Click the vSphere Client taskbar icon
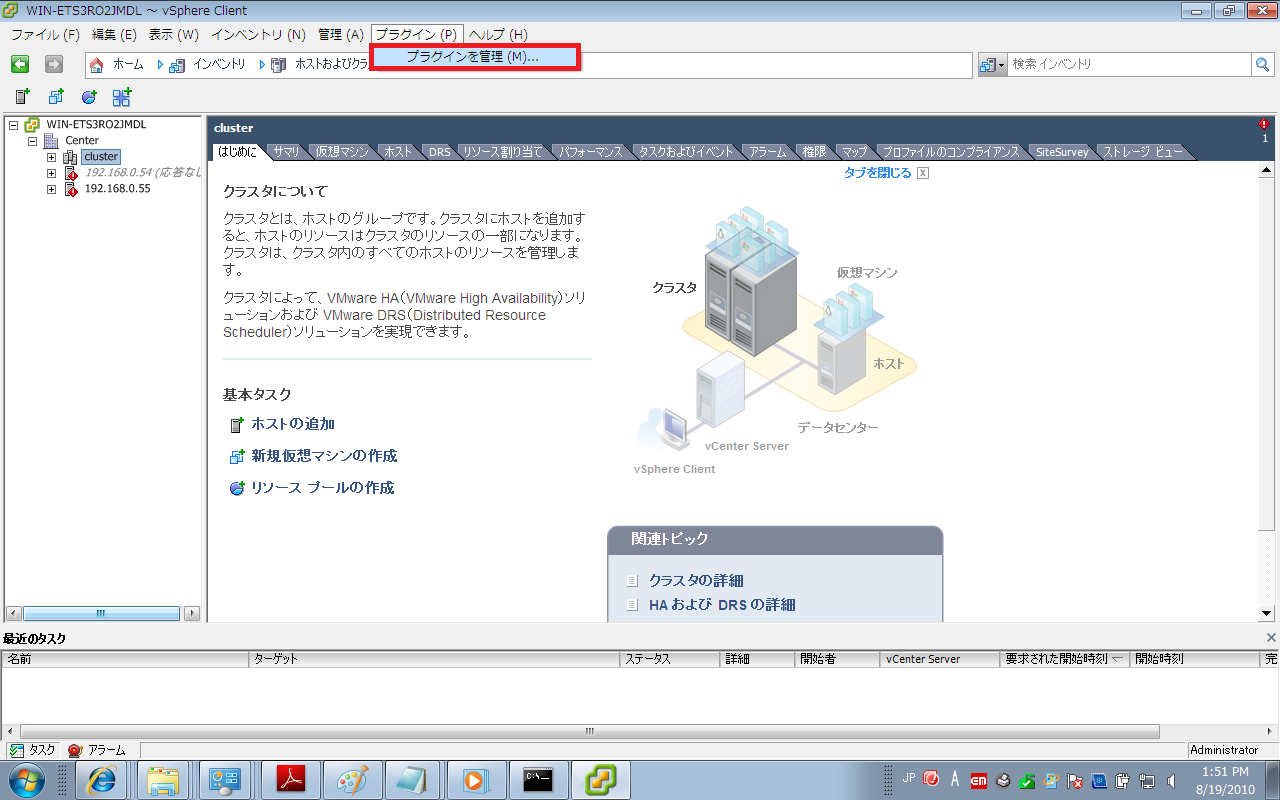The image size is (1280, 800). tap(600, 779)
